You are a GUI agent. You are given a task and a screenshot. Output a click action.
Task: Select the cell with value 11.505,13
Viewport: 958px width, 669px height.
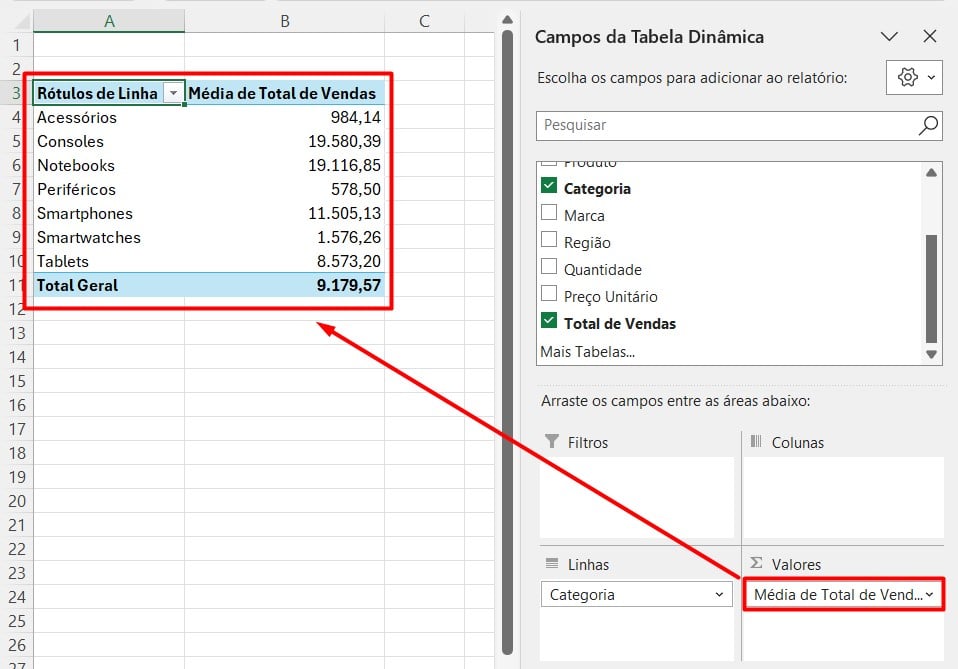pyautogui.click(x=285, y=213)
